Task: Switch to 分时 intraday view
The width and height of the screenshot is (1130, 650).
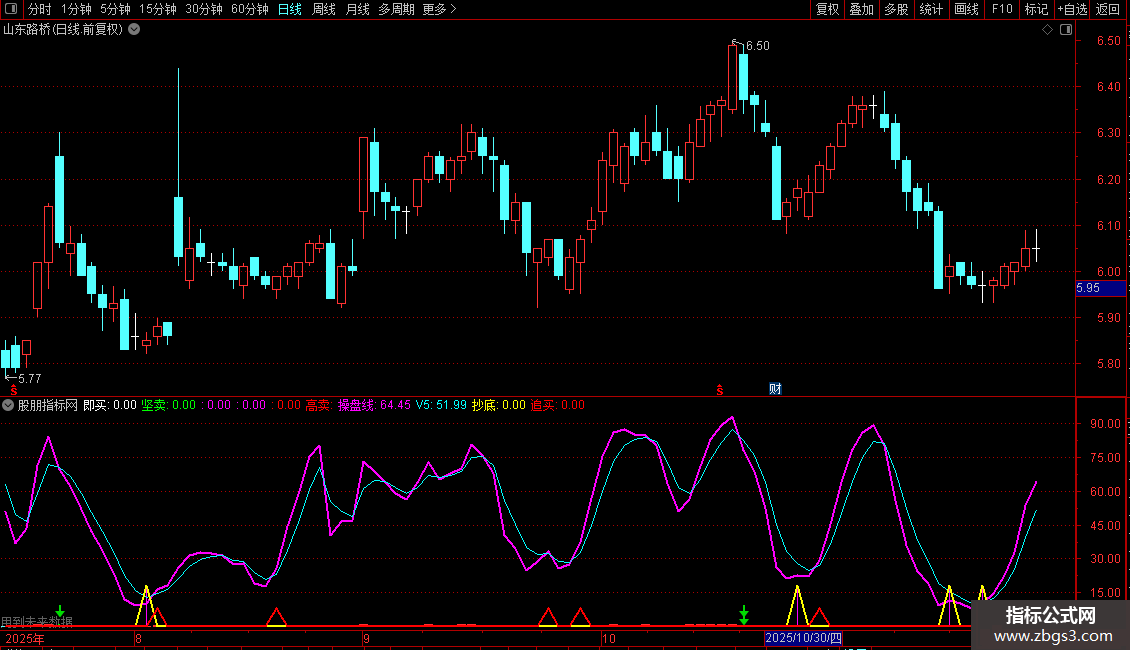Action: pos(40,9)
